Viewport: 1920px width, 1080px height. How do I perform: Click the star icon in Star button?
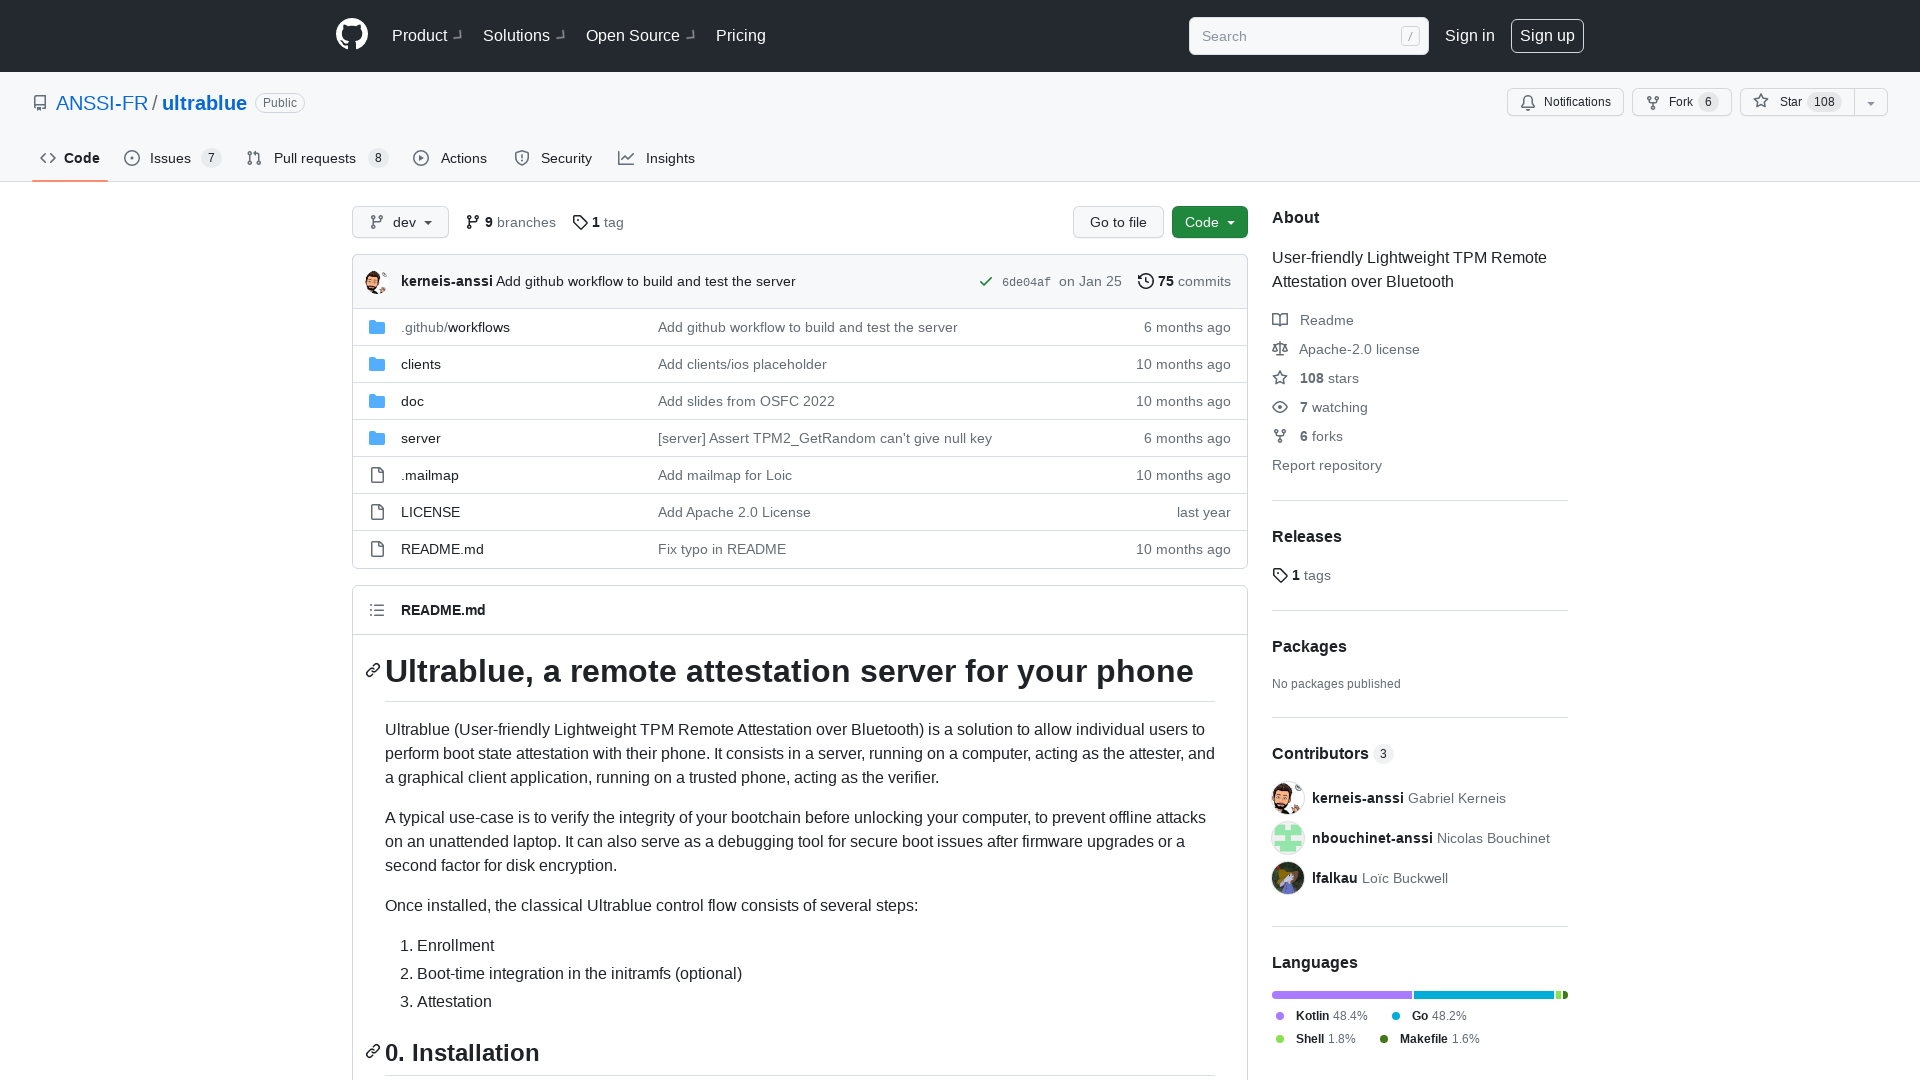click(1761, 101)
